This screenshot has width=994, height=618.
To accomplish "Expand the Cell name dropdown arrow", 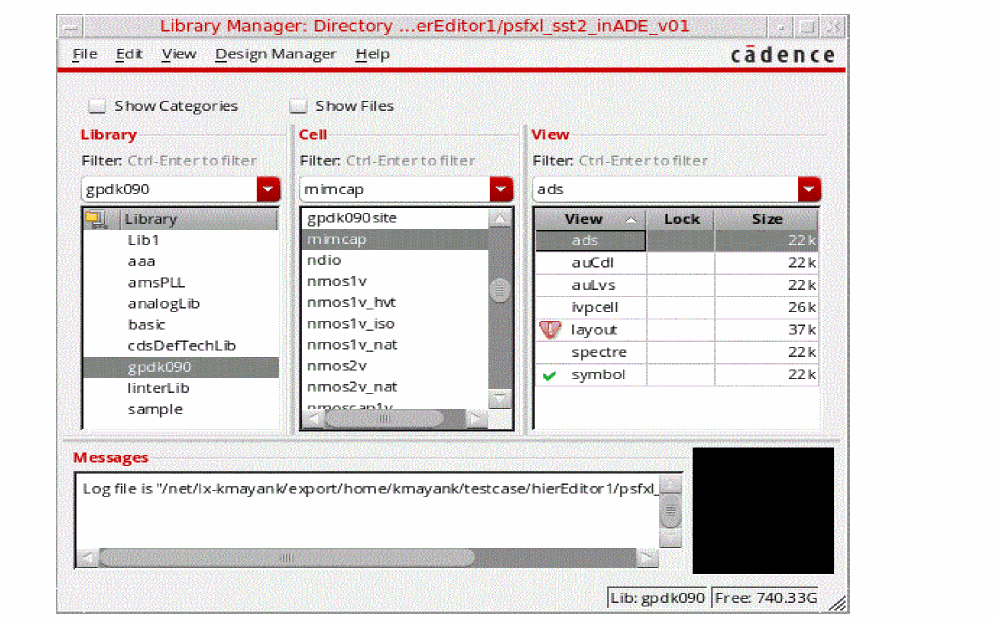I will coord(501,189).
